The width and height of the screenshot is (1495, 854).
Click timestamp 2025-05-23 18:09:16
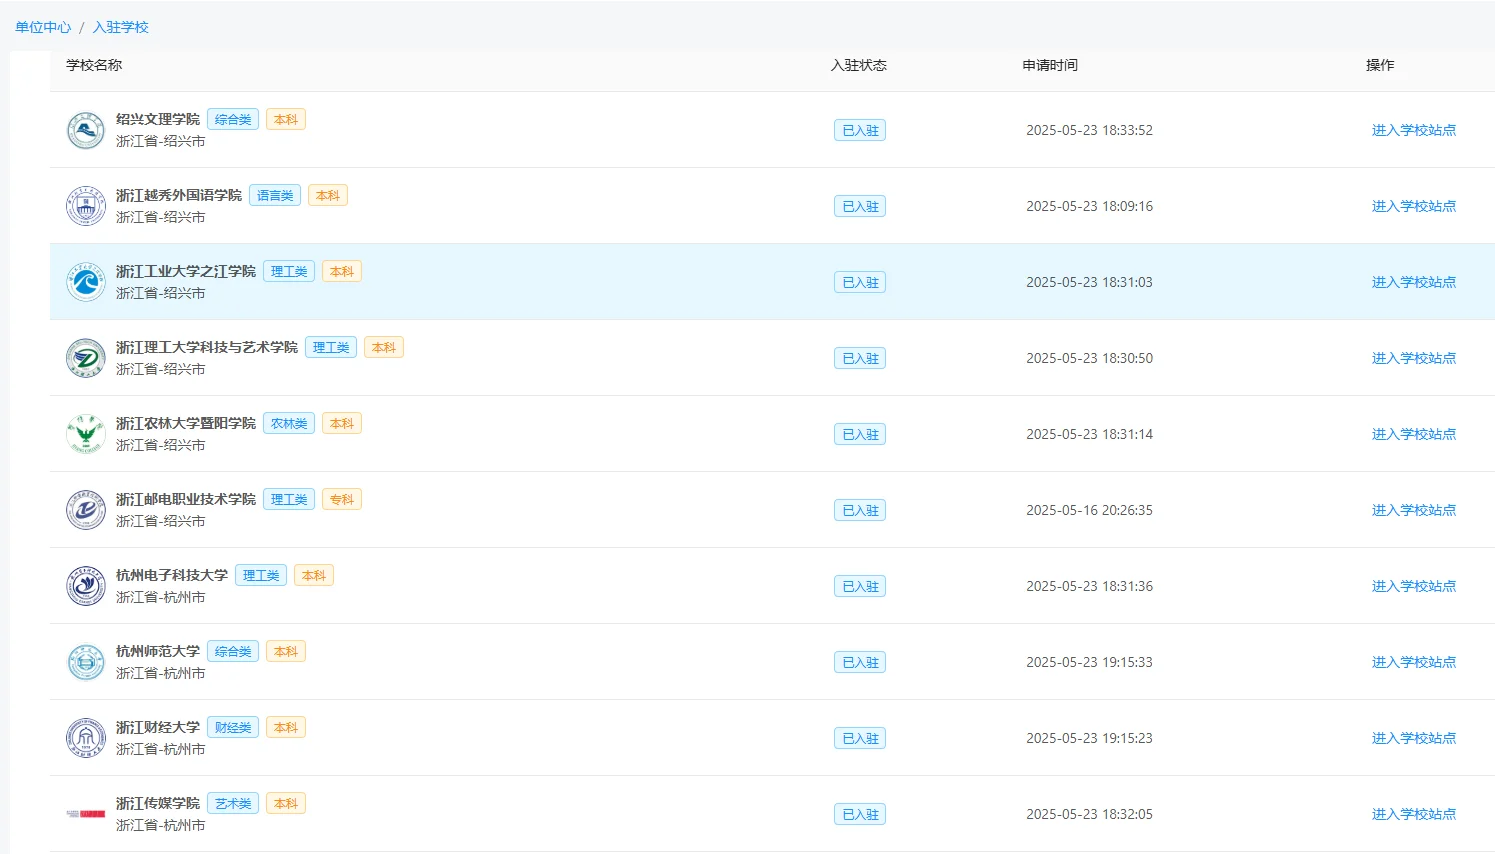tap(1089, 206)
